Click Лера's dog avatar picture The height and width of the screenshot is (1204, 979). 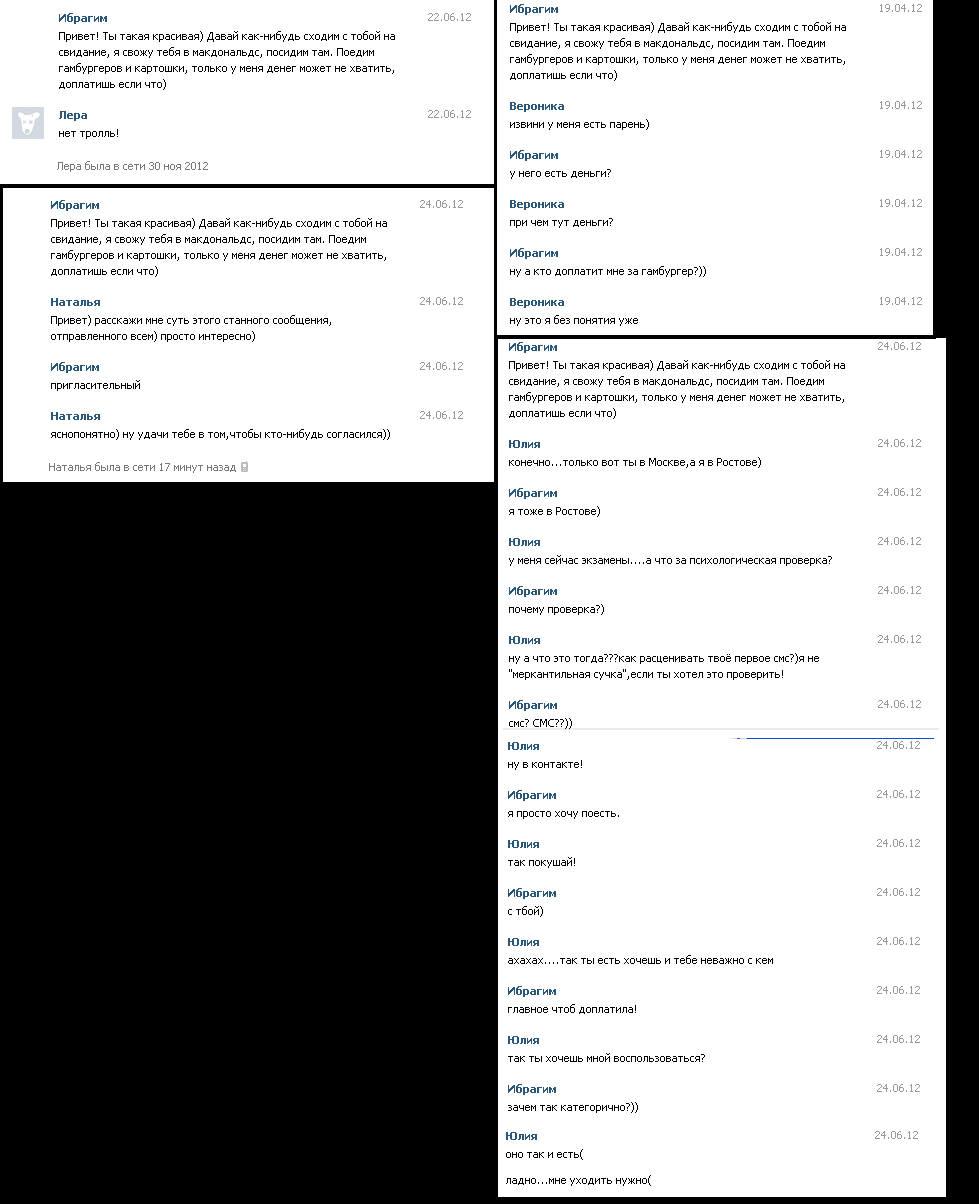pyautogui.click(x=27, y=123)
